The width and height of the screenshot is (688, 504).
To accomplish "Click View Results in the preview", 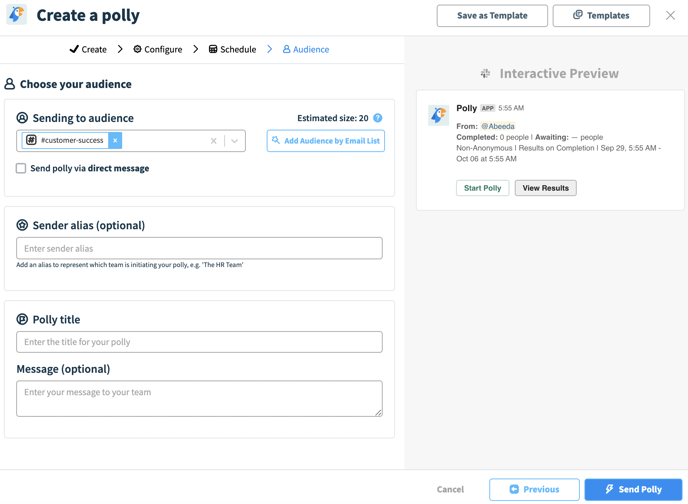I will click(x=545, y=188).
